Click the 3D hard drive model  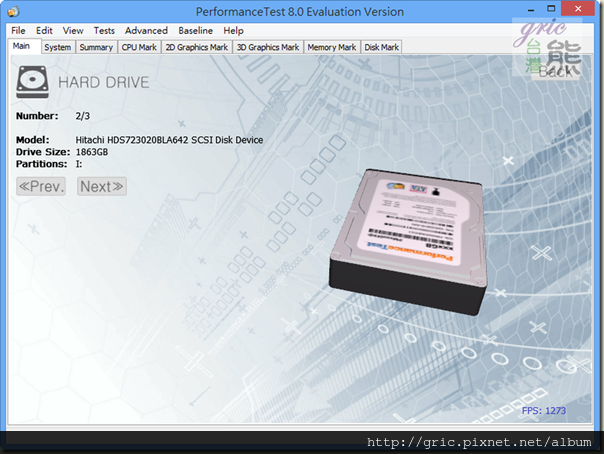pyautogui.click(x=408, y=242)
